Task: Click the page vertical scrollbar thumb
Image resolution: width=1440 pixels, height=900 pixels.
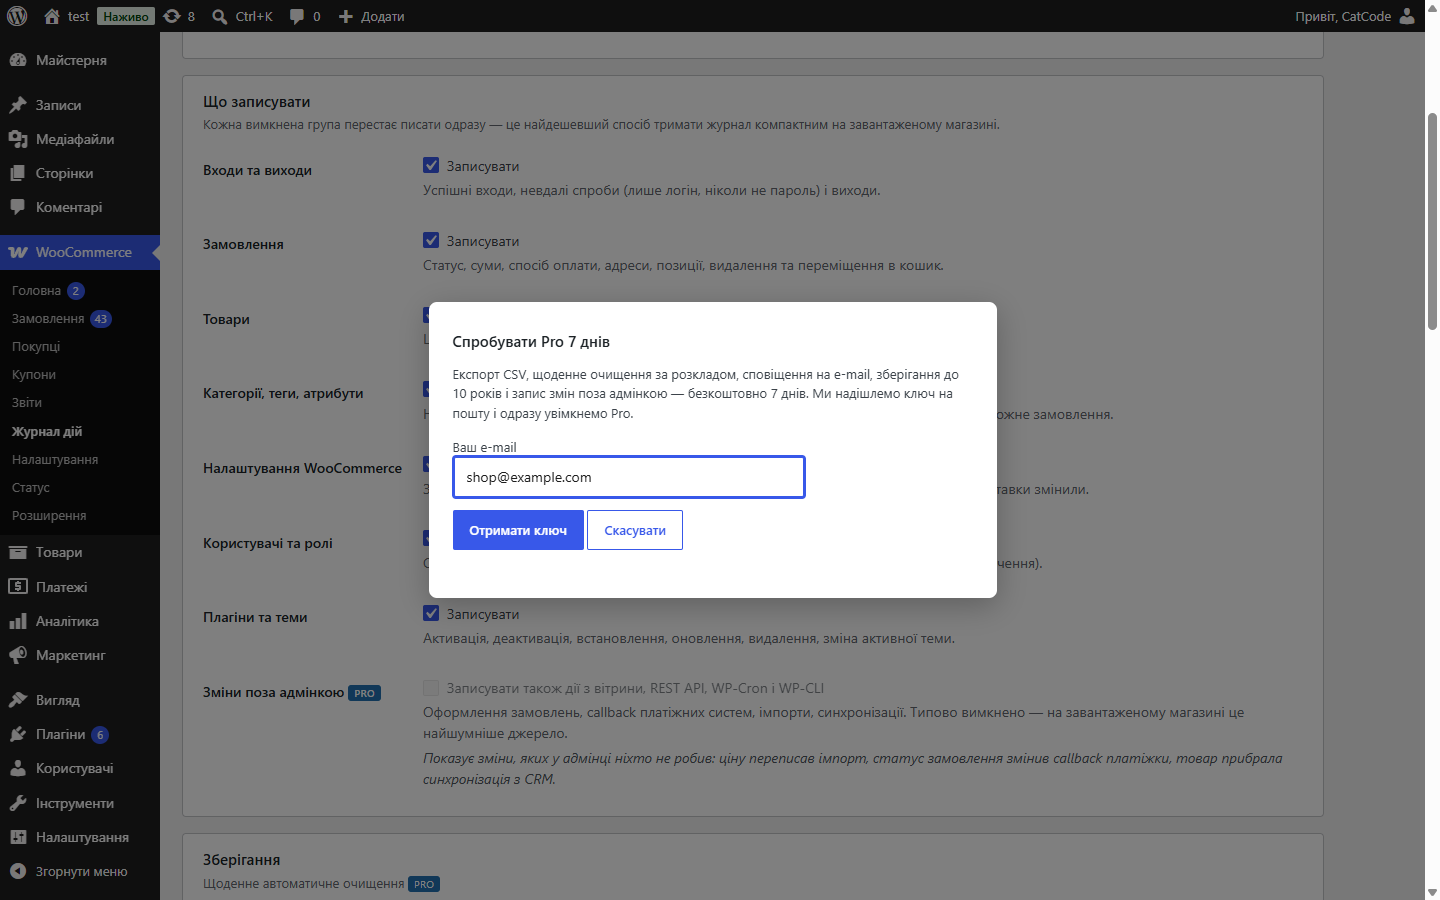Action: (1432, 222)
